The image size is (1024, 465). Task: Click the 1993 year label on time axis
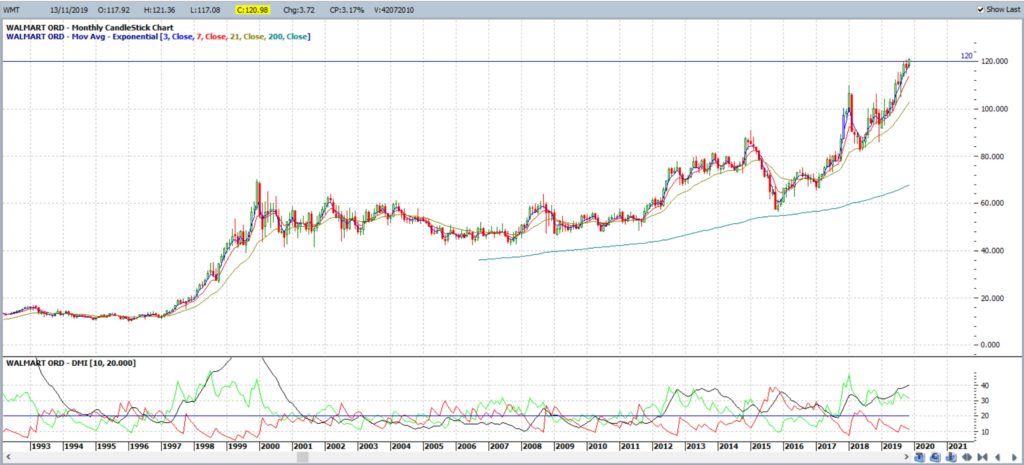(x=41, y=446)
